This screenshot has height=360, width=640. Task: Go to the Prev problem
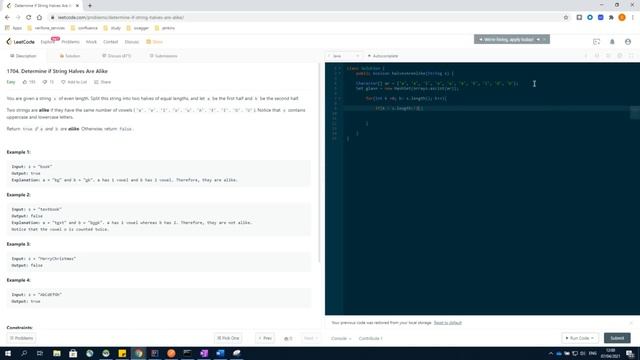coord(265,338)
